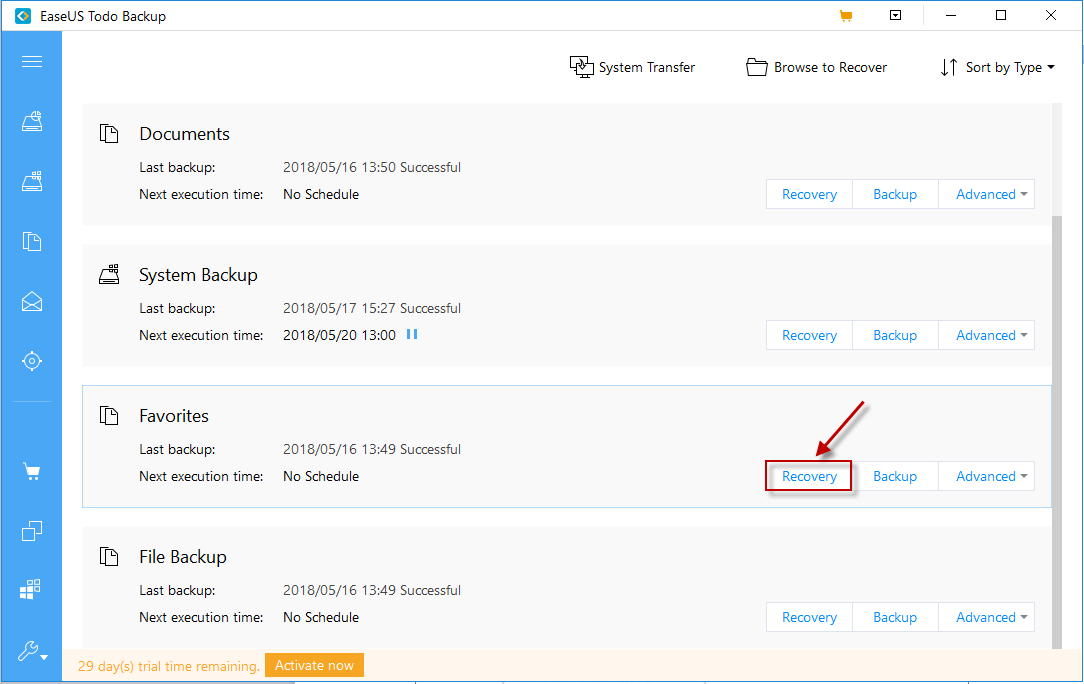This screenshot has width=1084, height=684.
Task: Click Recovery for Documents backup
Action: coord(809,194)
